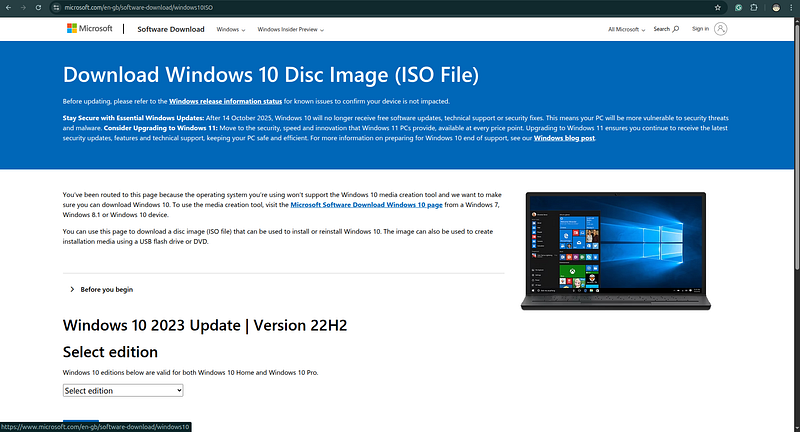
Task: Open the Select edition dropdown
Action: tap(123, 391)
